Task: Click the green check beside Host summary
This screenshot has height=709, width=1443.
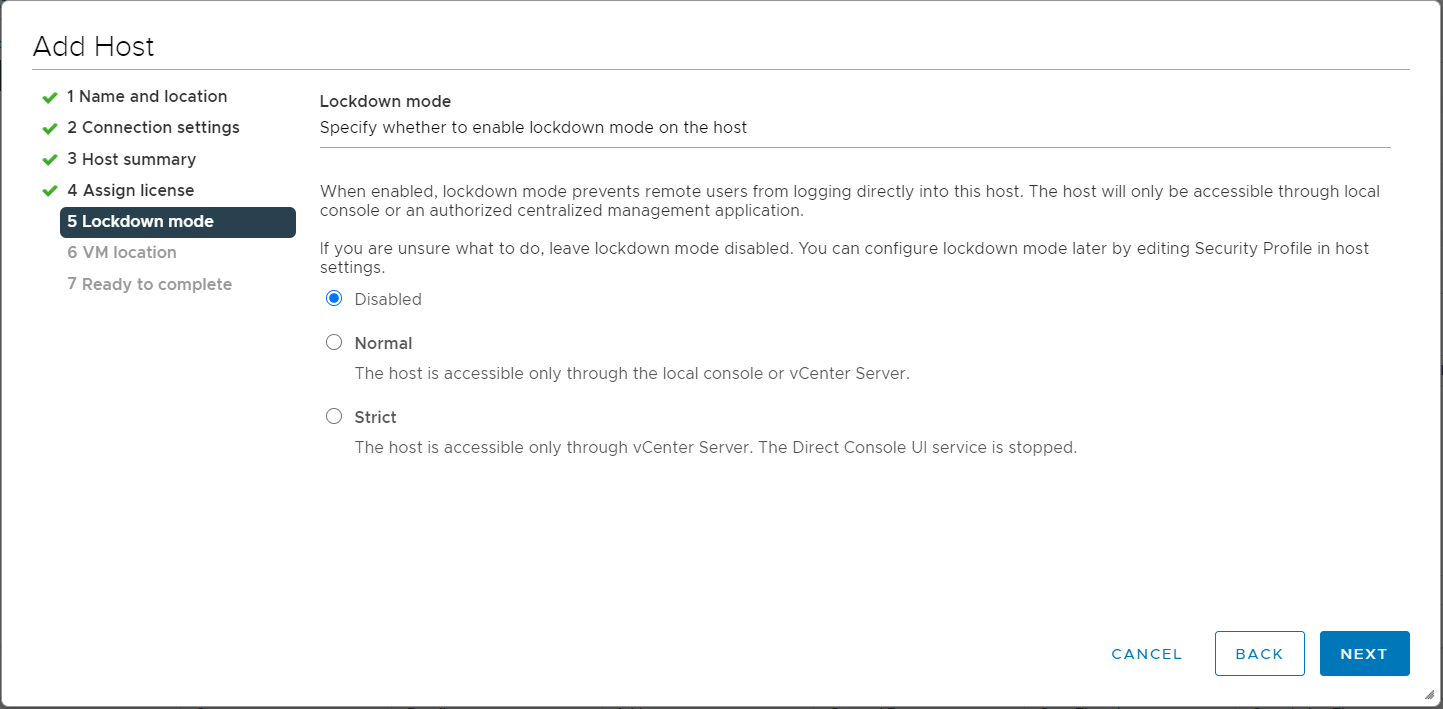Action: (49, 160)
